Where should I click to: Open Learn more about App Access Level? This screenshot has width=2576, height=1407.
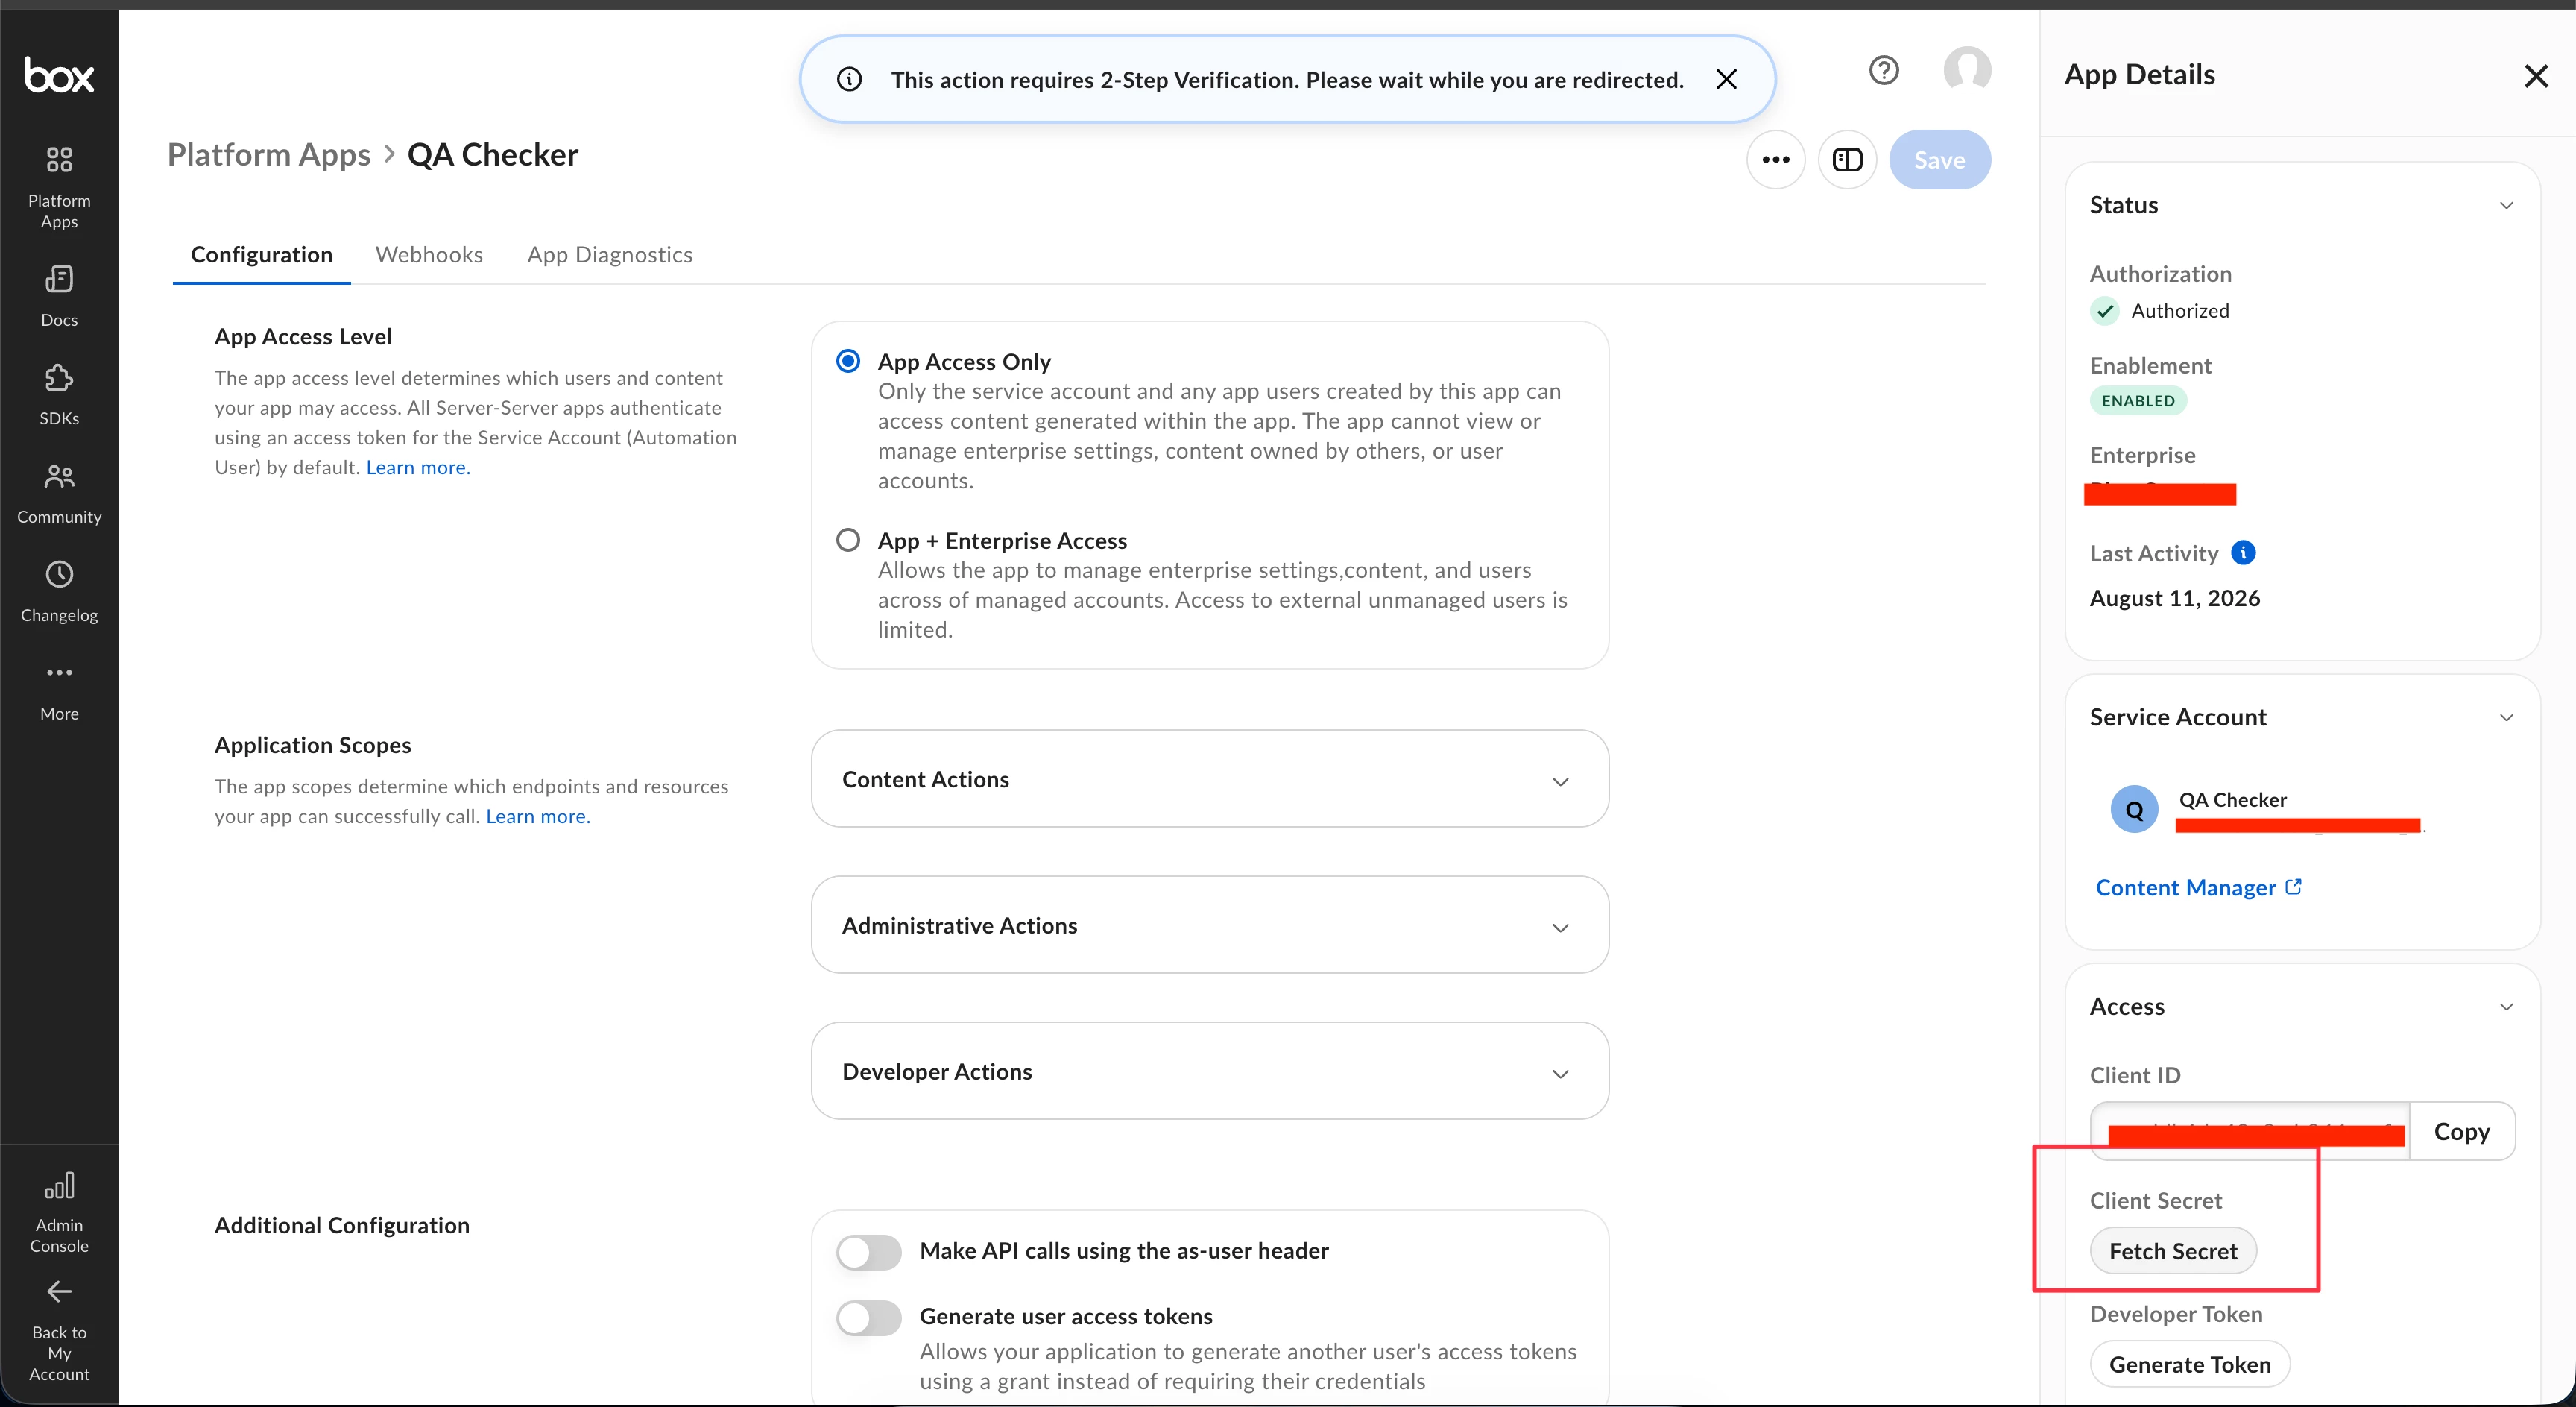coord(418,467)
